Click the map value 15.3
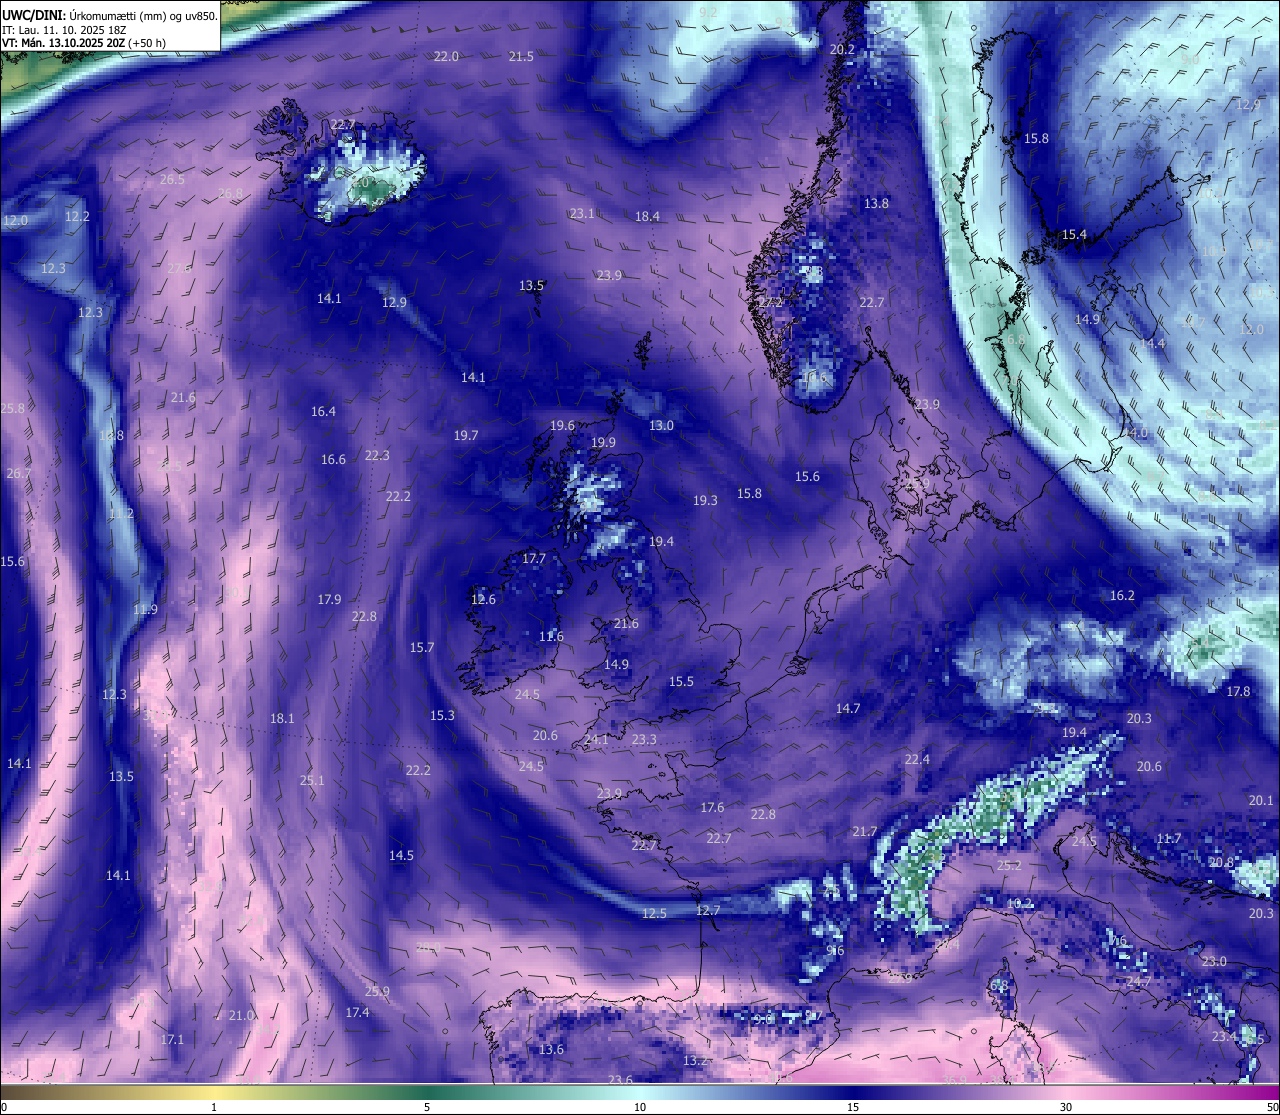 [x=442, y=716]
